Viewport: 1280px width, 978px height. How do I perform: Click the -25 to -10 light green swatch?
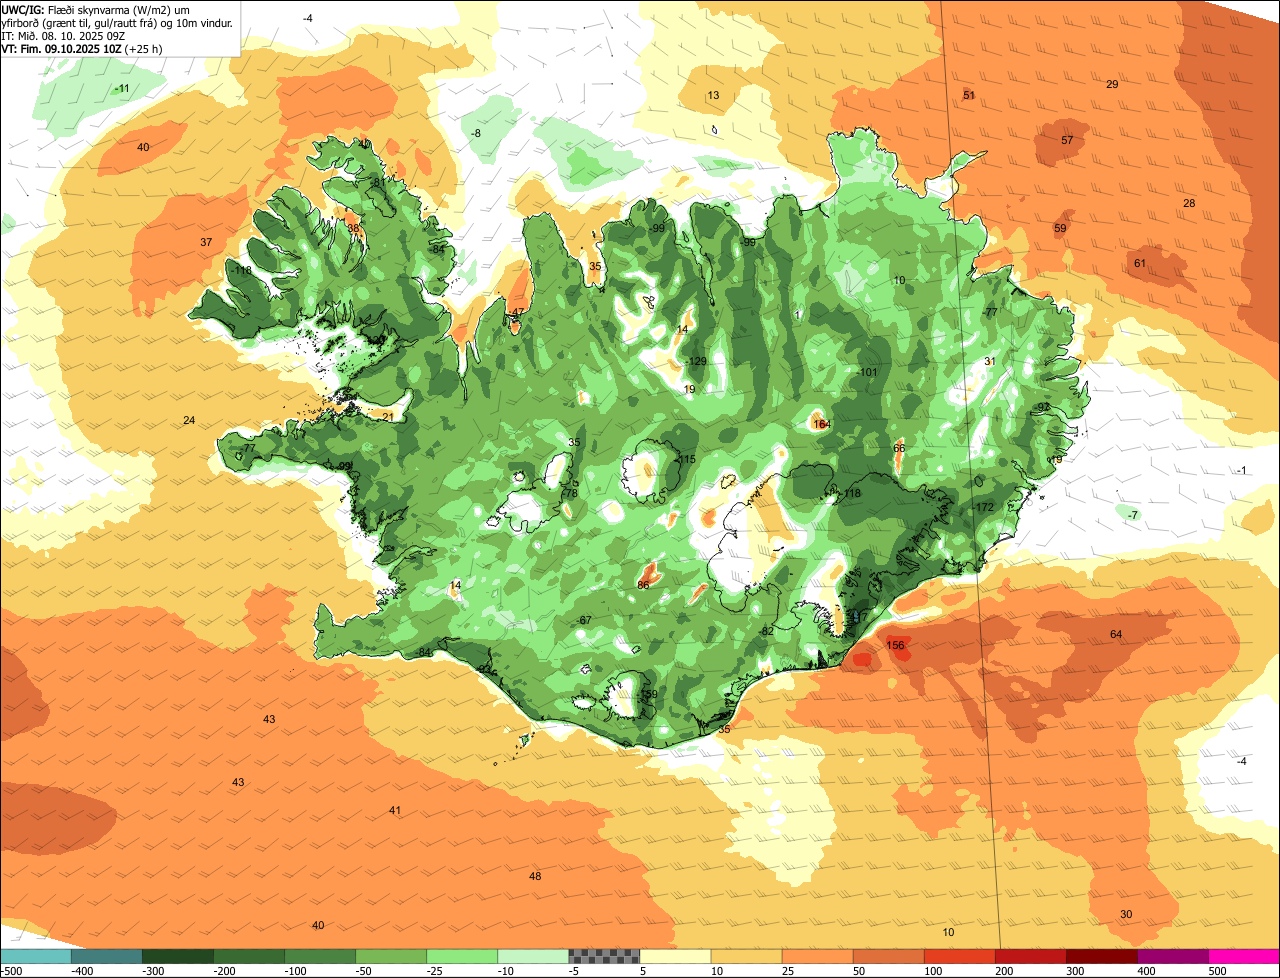coord(461,957)
